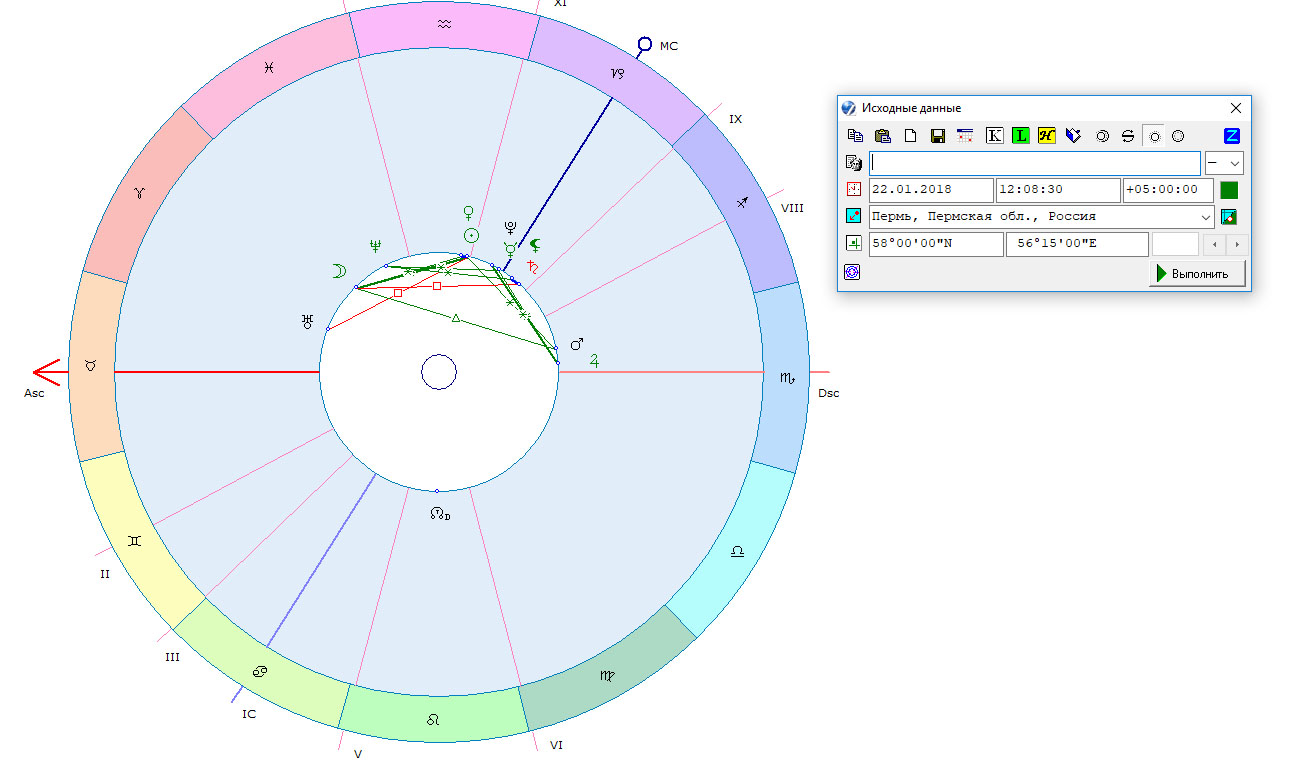Click the map icon right of city
The width and height of the screenshot is (1295, 768).
tap(1229, 217)
